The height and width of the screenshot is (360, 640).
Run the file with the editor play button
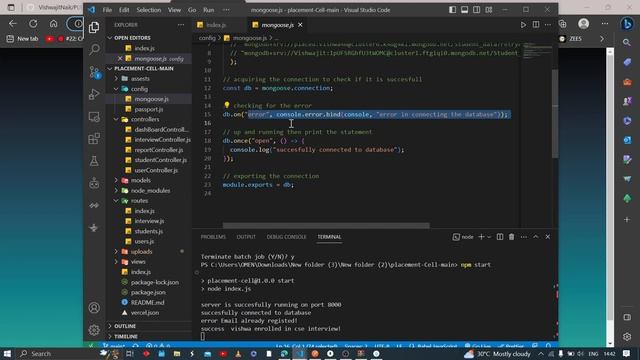coord(523,25)
